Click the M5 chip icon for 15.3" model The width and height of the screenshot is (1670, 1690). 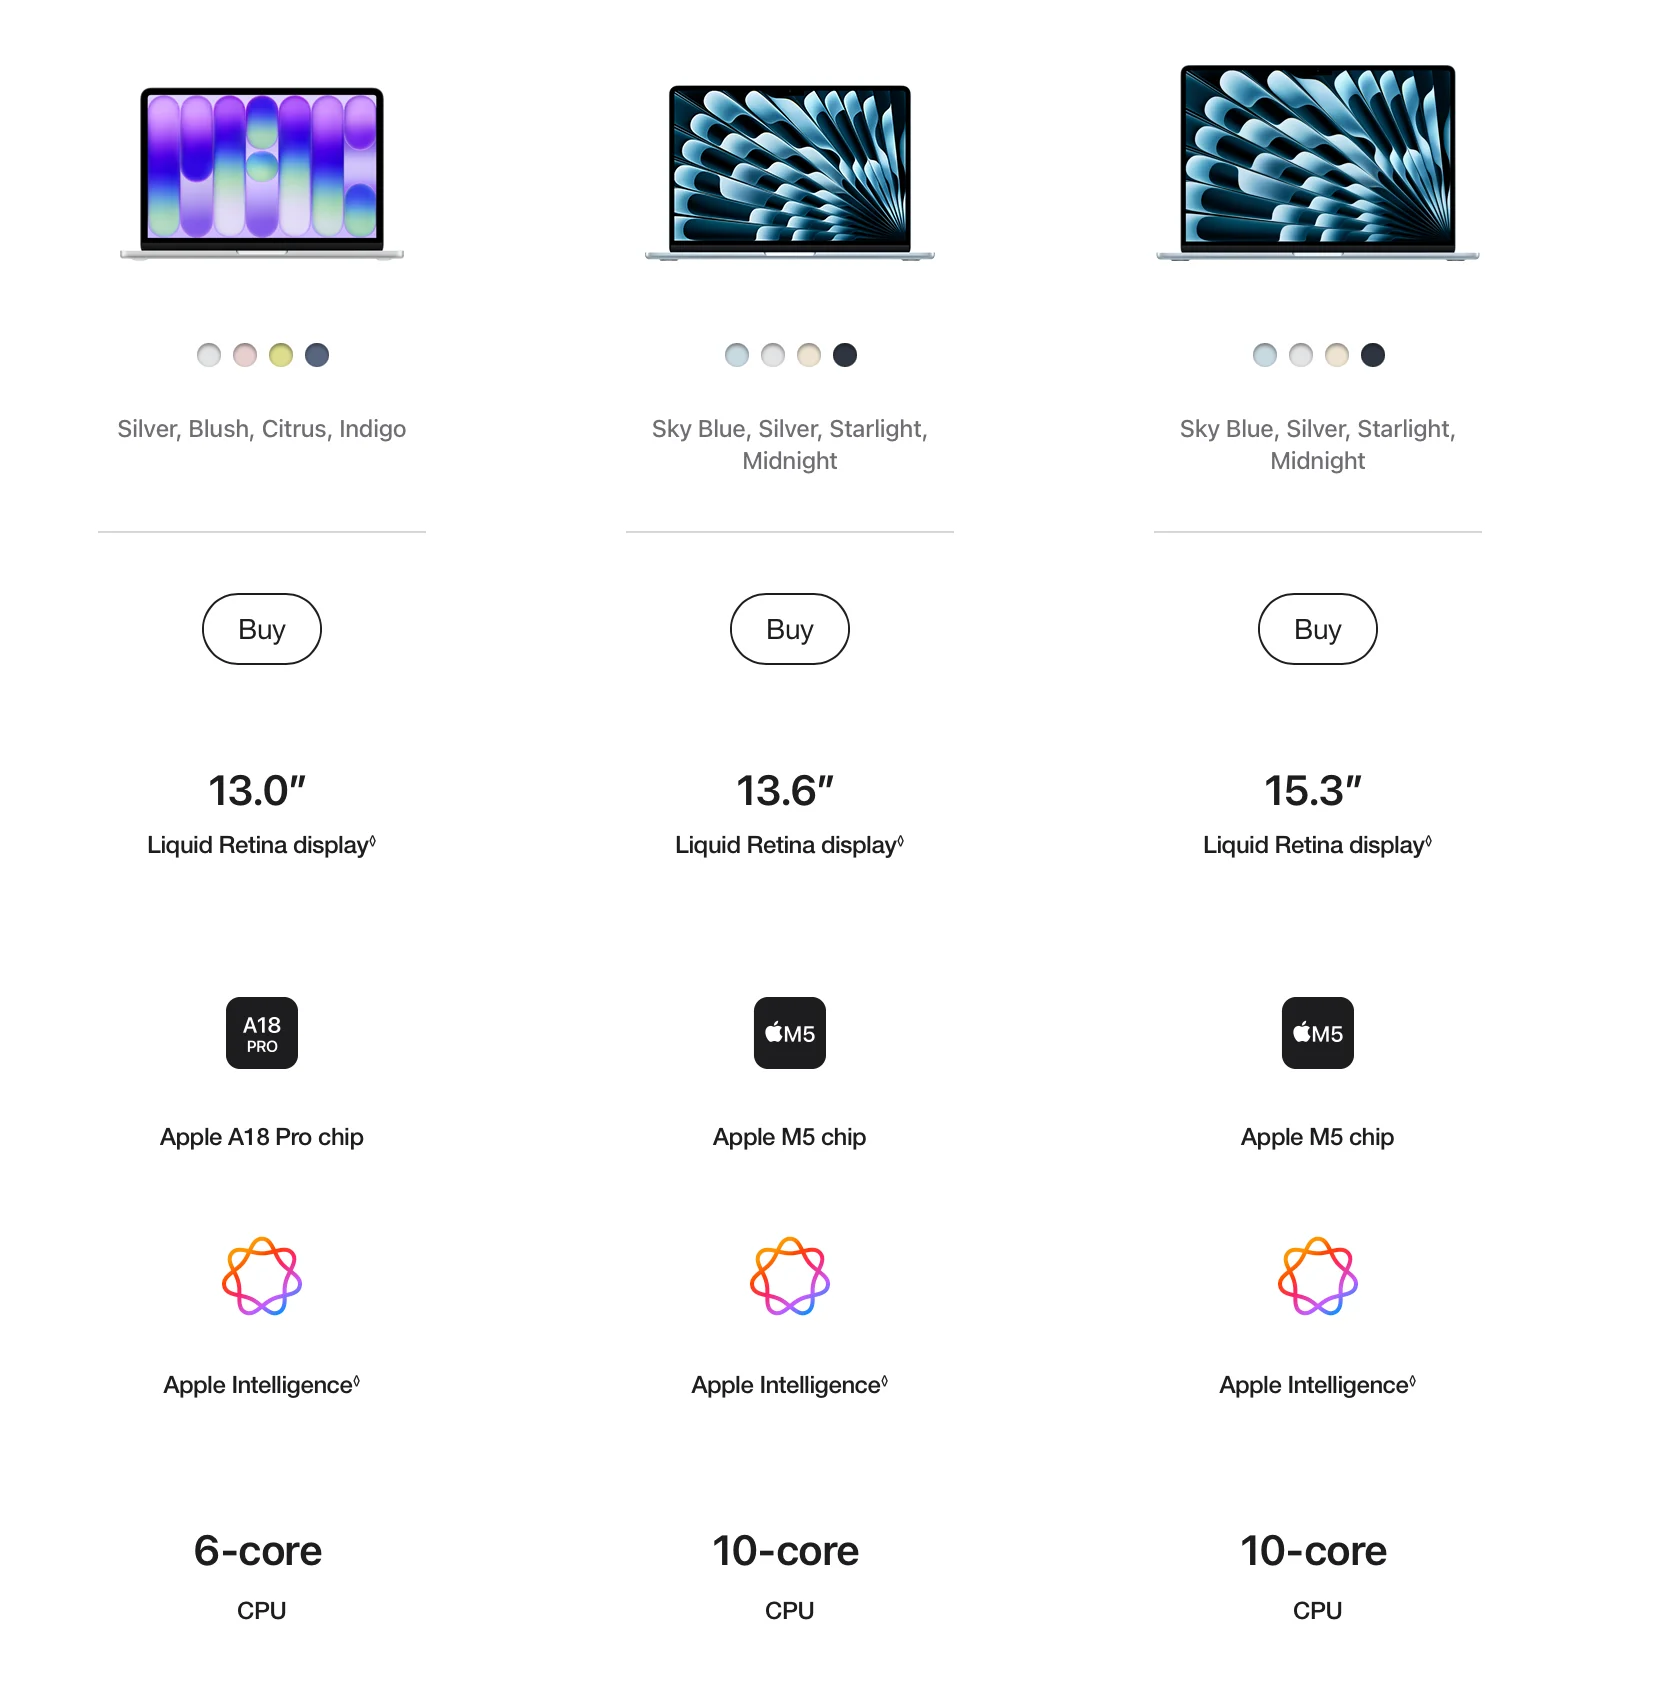point(1318,1033)
